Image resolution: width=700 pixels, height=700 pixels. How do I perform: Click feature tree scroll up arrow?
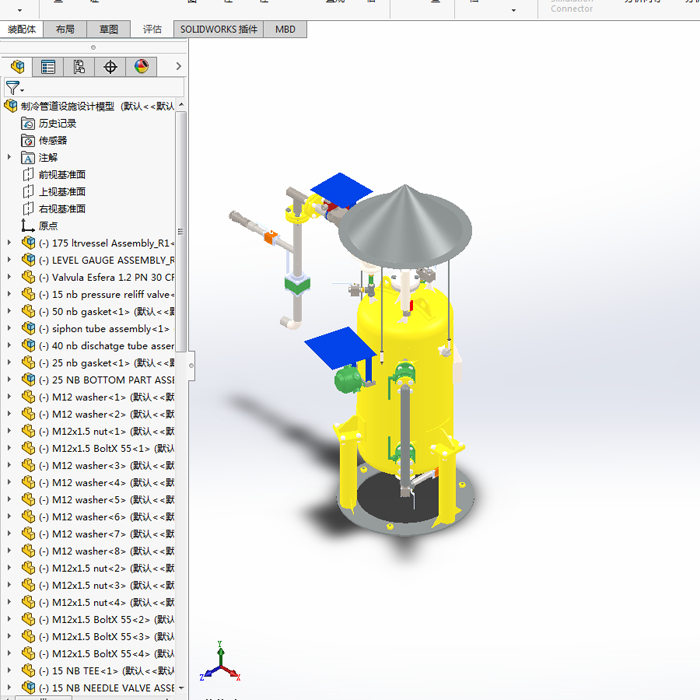pos(181,105)
